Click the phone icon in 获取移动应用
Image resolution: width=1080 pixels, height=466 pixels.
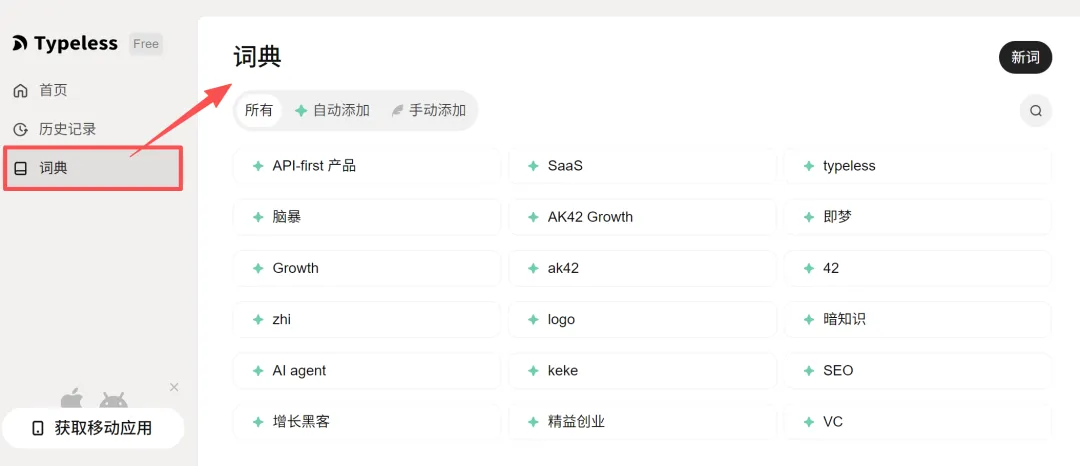(x=38, y=428)
